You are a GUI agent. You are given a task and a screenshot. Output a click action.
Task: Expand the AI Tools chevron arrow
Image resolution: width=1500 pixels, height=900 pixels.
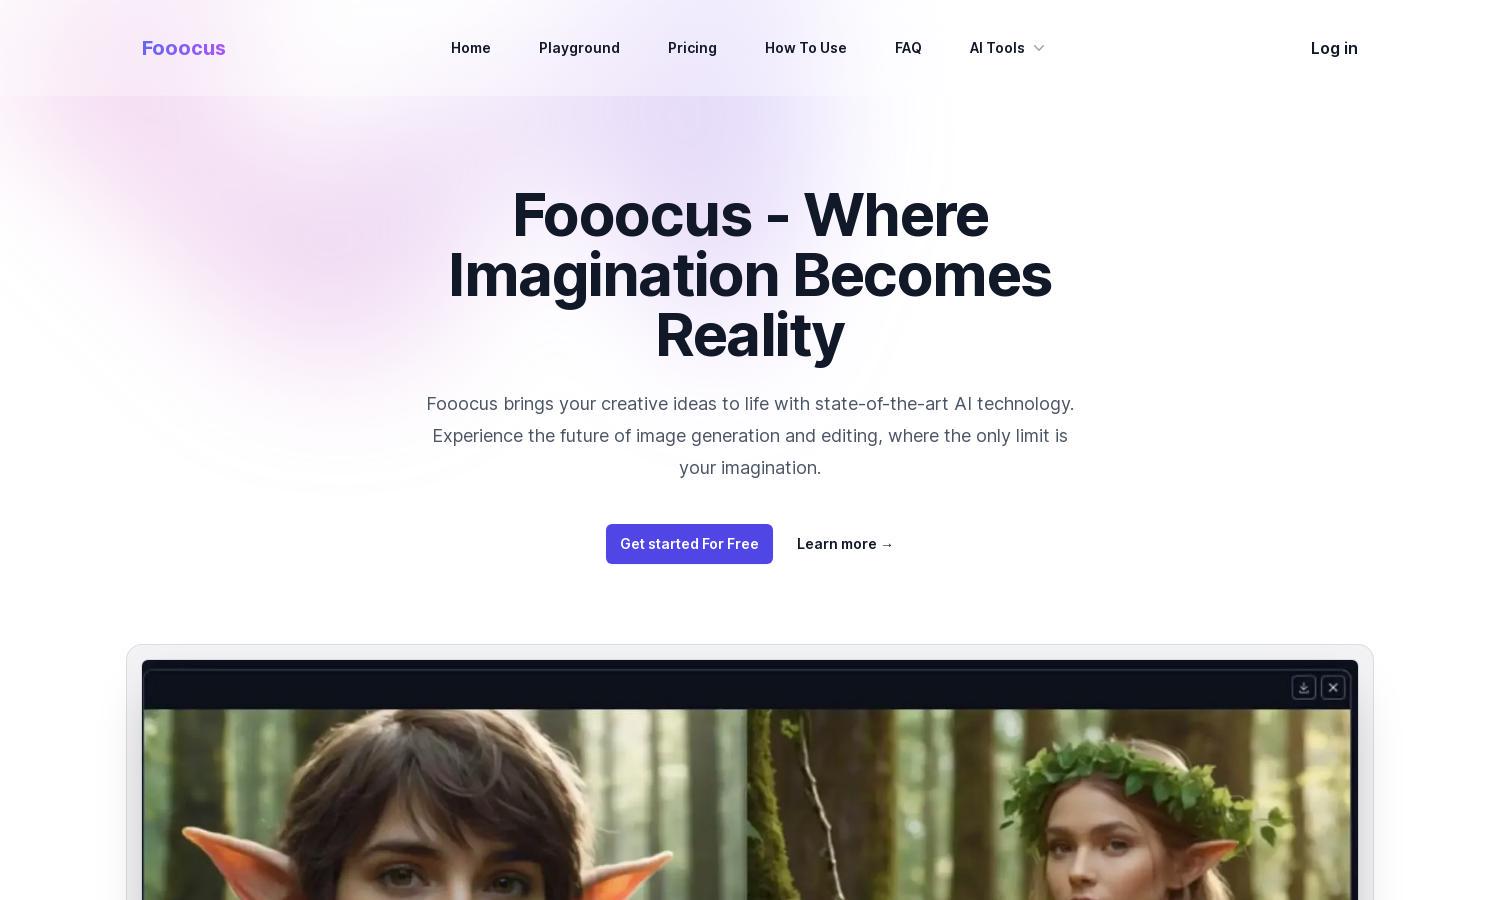(1038, 48)
